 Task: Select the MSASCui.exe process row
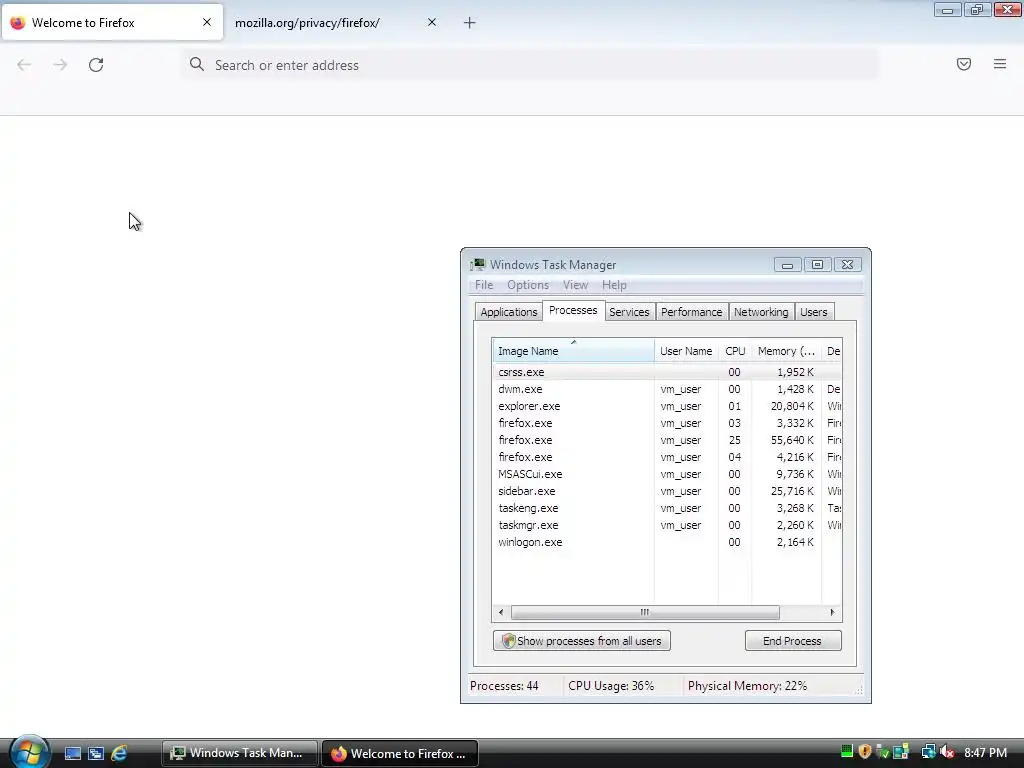tap(667, 473)
